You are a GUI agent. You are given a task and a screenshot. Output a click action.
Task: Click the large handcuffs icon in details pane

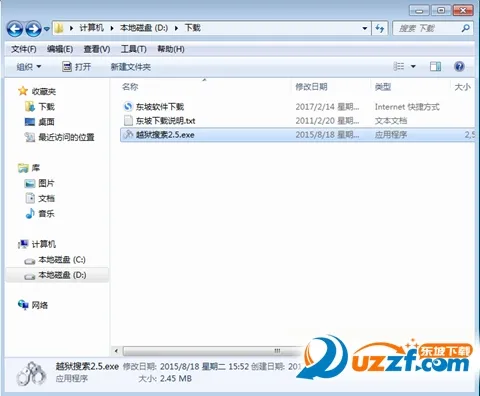click(x=31, y=373)
